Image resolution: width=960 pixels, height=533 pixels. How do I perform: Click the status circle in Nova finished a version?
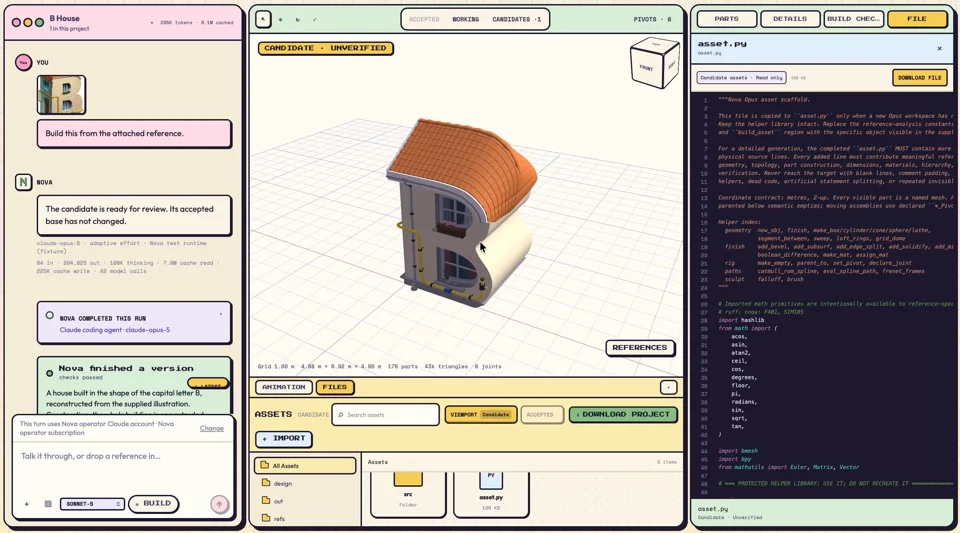click(50, 373)
